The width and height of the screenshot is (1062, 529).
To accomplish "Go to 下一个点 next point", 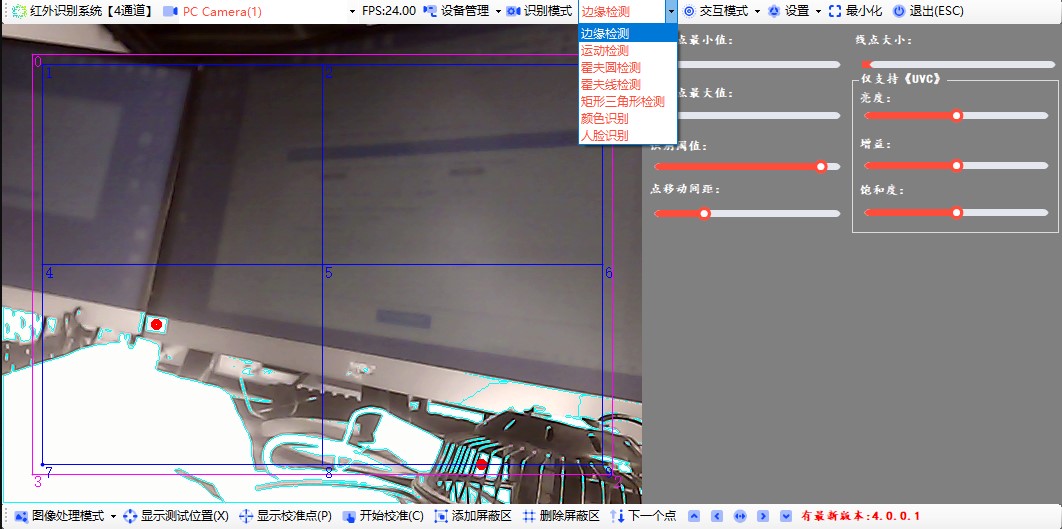I will pos(643,516).
